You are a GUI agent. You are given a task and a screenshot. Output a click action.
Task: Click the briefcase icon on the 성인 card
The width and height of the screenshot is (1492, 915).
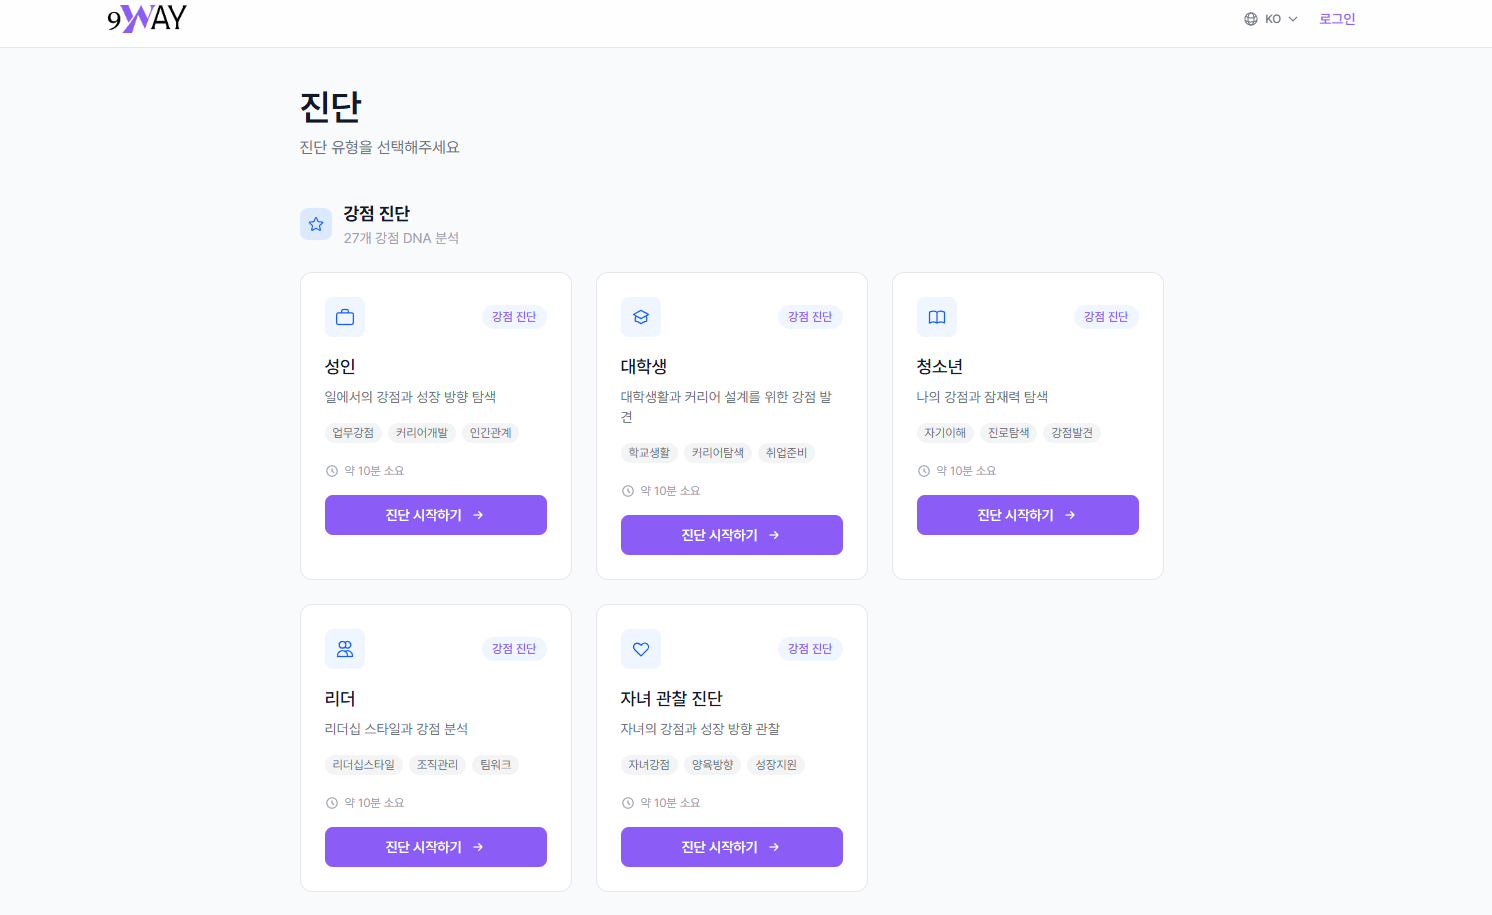(344, 316)
